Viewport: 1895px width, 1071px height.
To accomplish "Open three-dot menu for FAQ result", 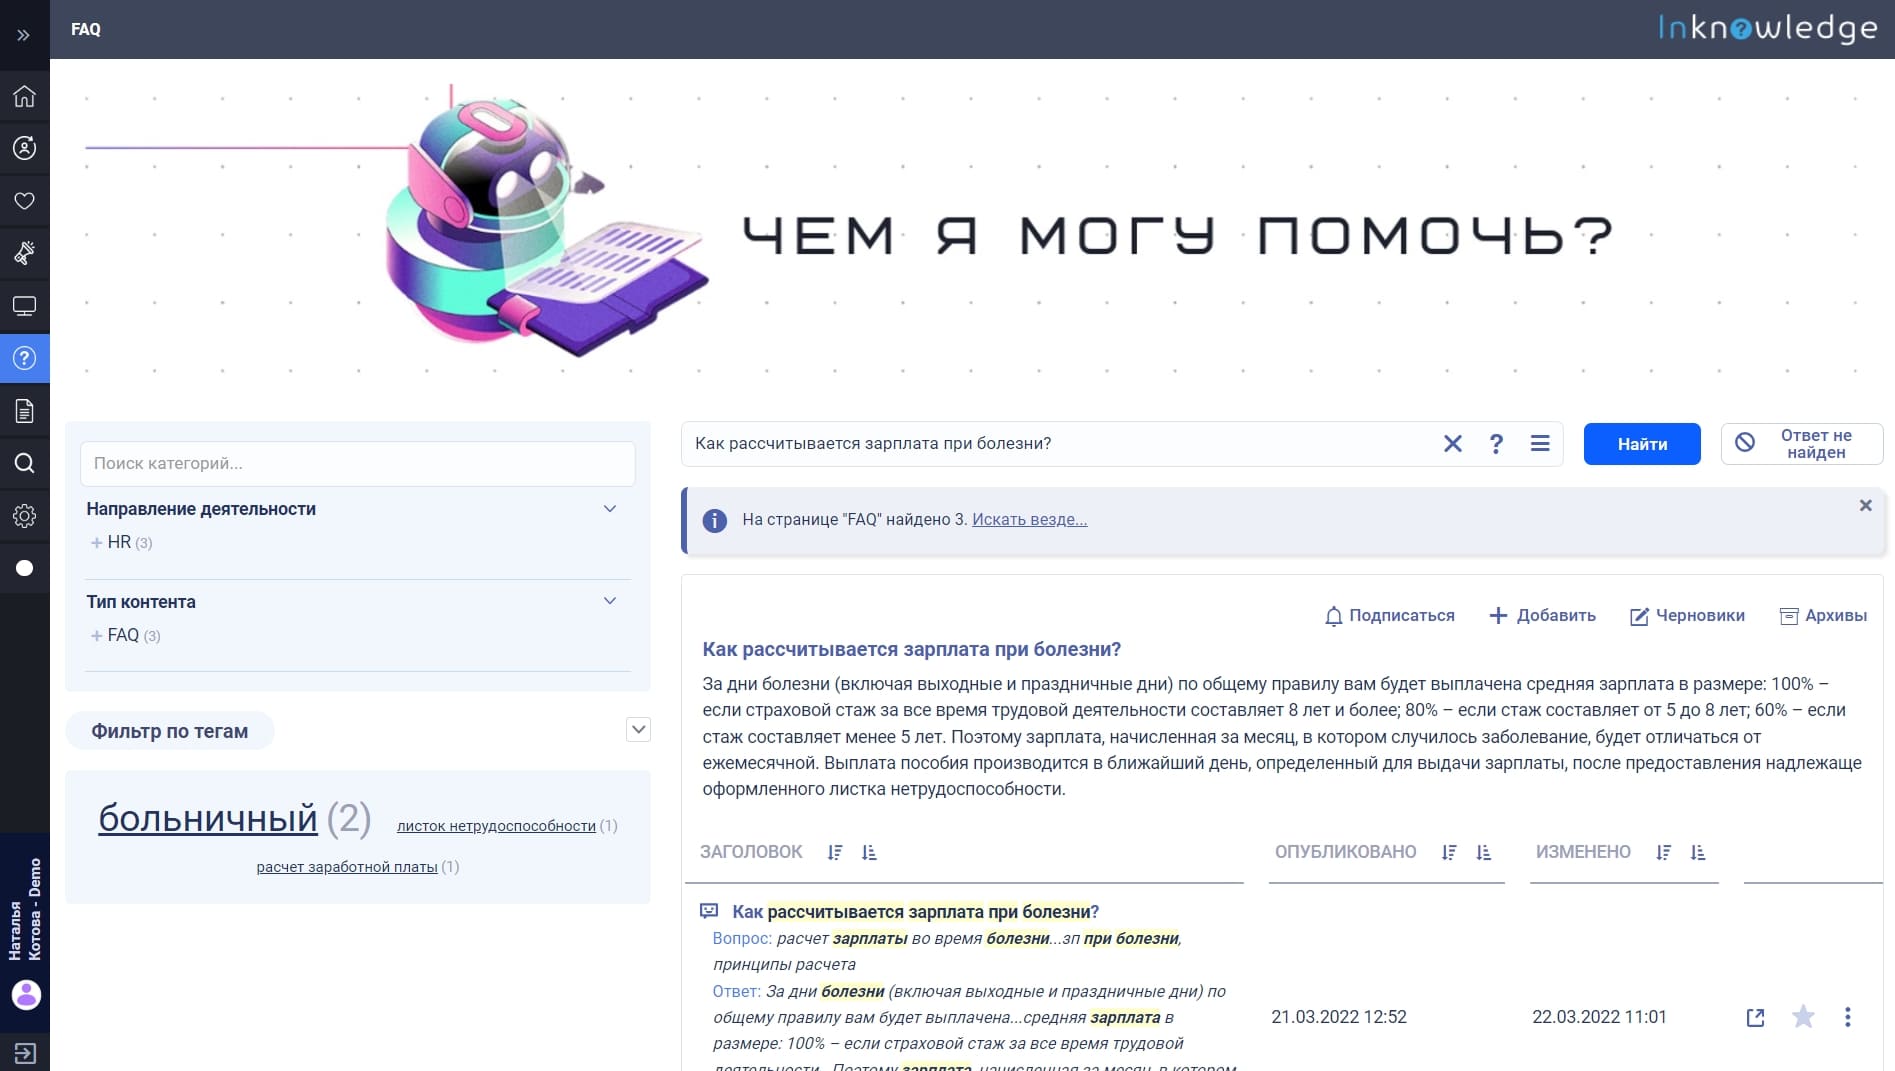I will [x=1847, y=1017].
